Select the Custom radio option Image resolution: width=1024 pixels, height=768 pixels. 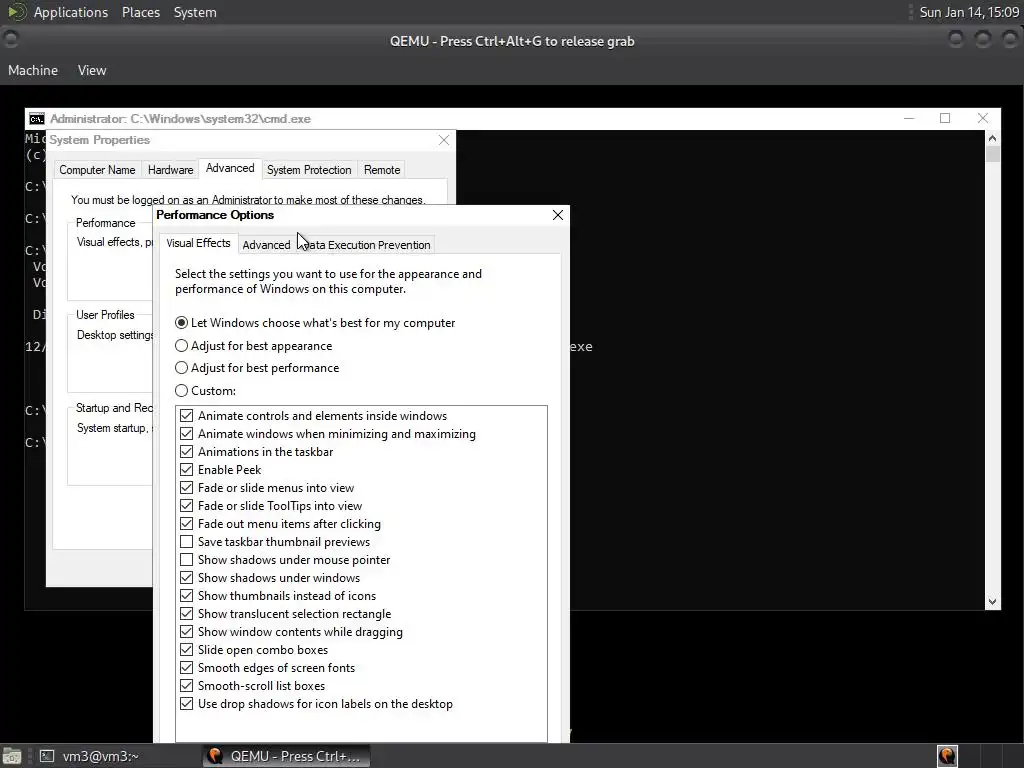(x=182, y=391)
